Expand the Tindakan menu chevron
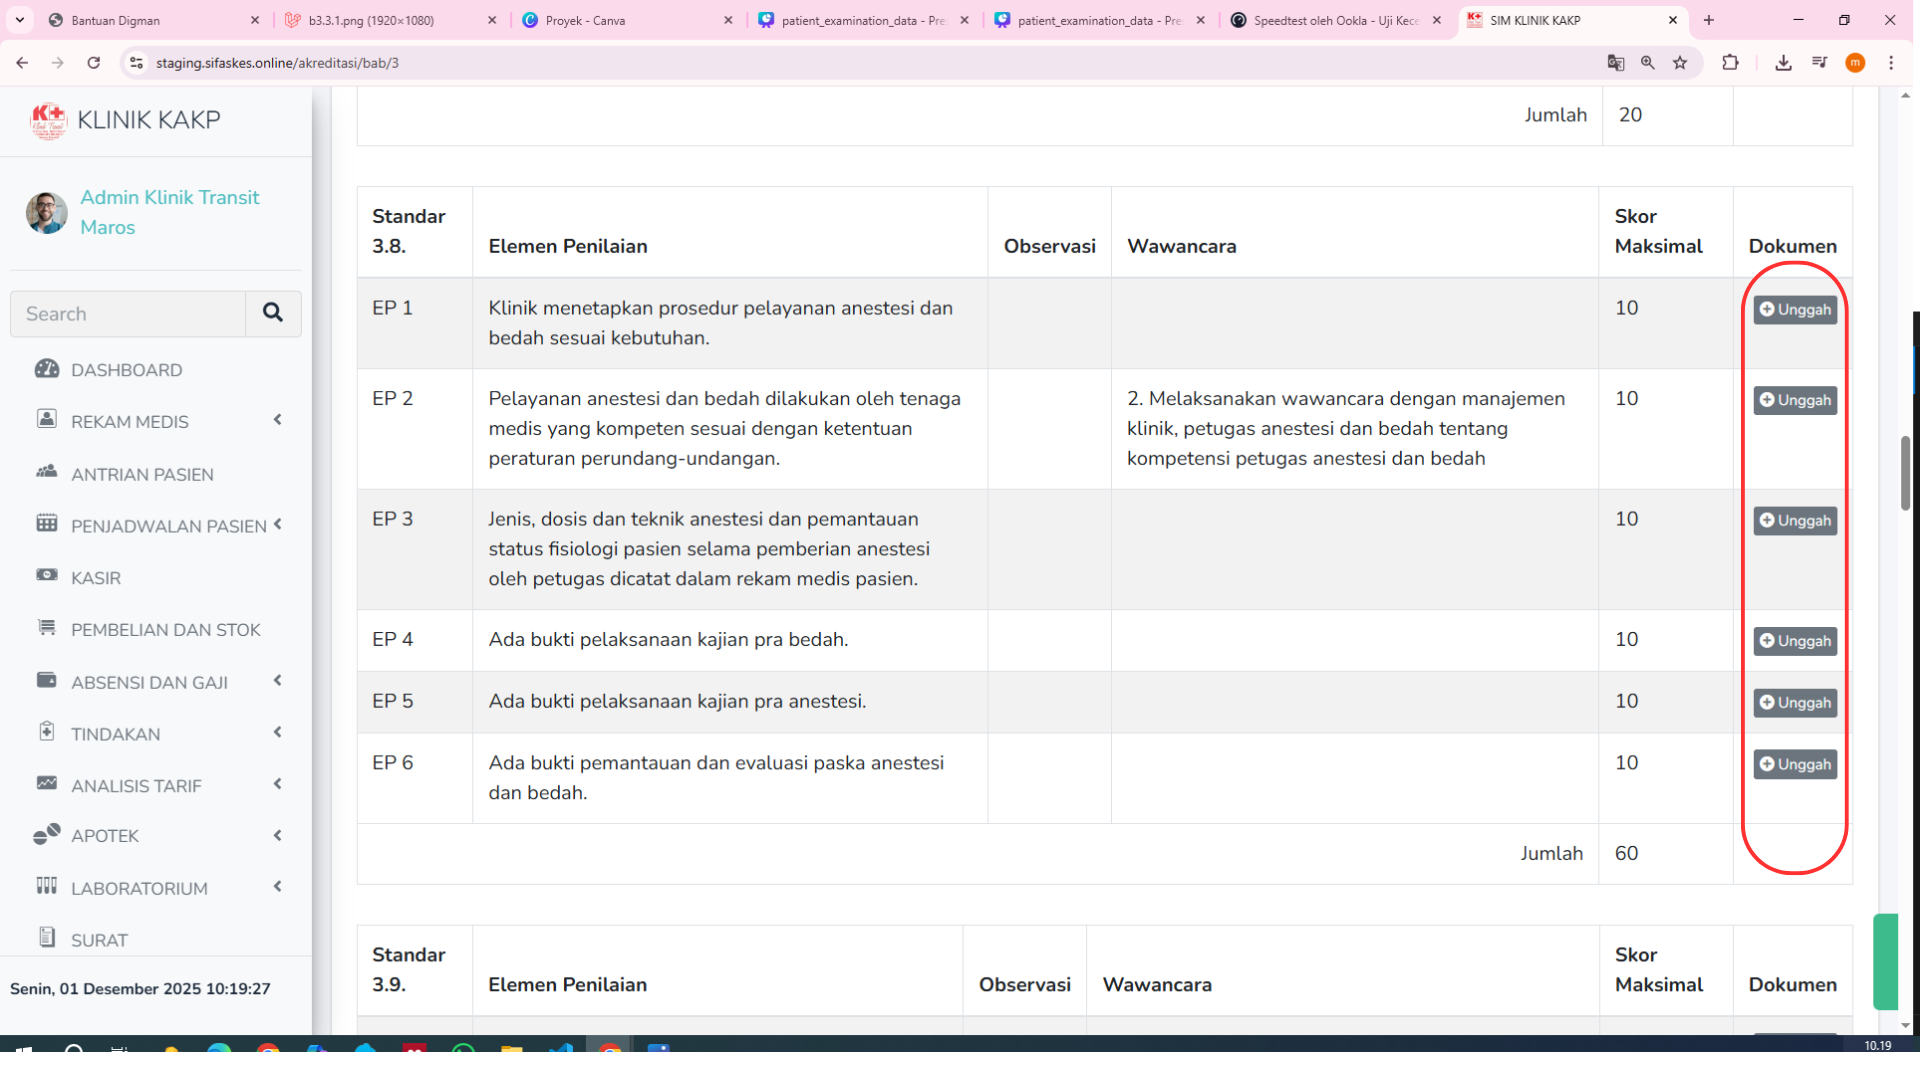 coord(278,733)
